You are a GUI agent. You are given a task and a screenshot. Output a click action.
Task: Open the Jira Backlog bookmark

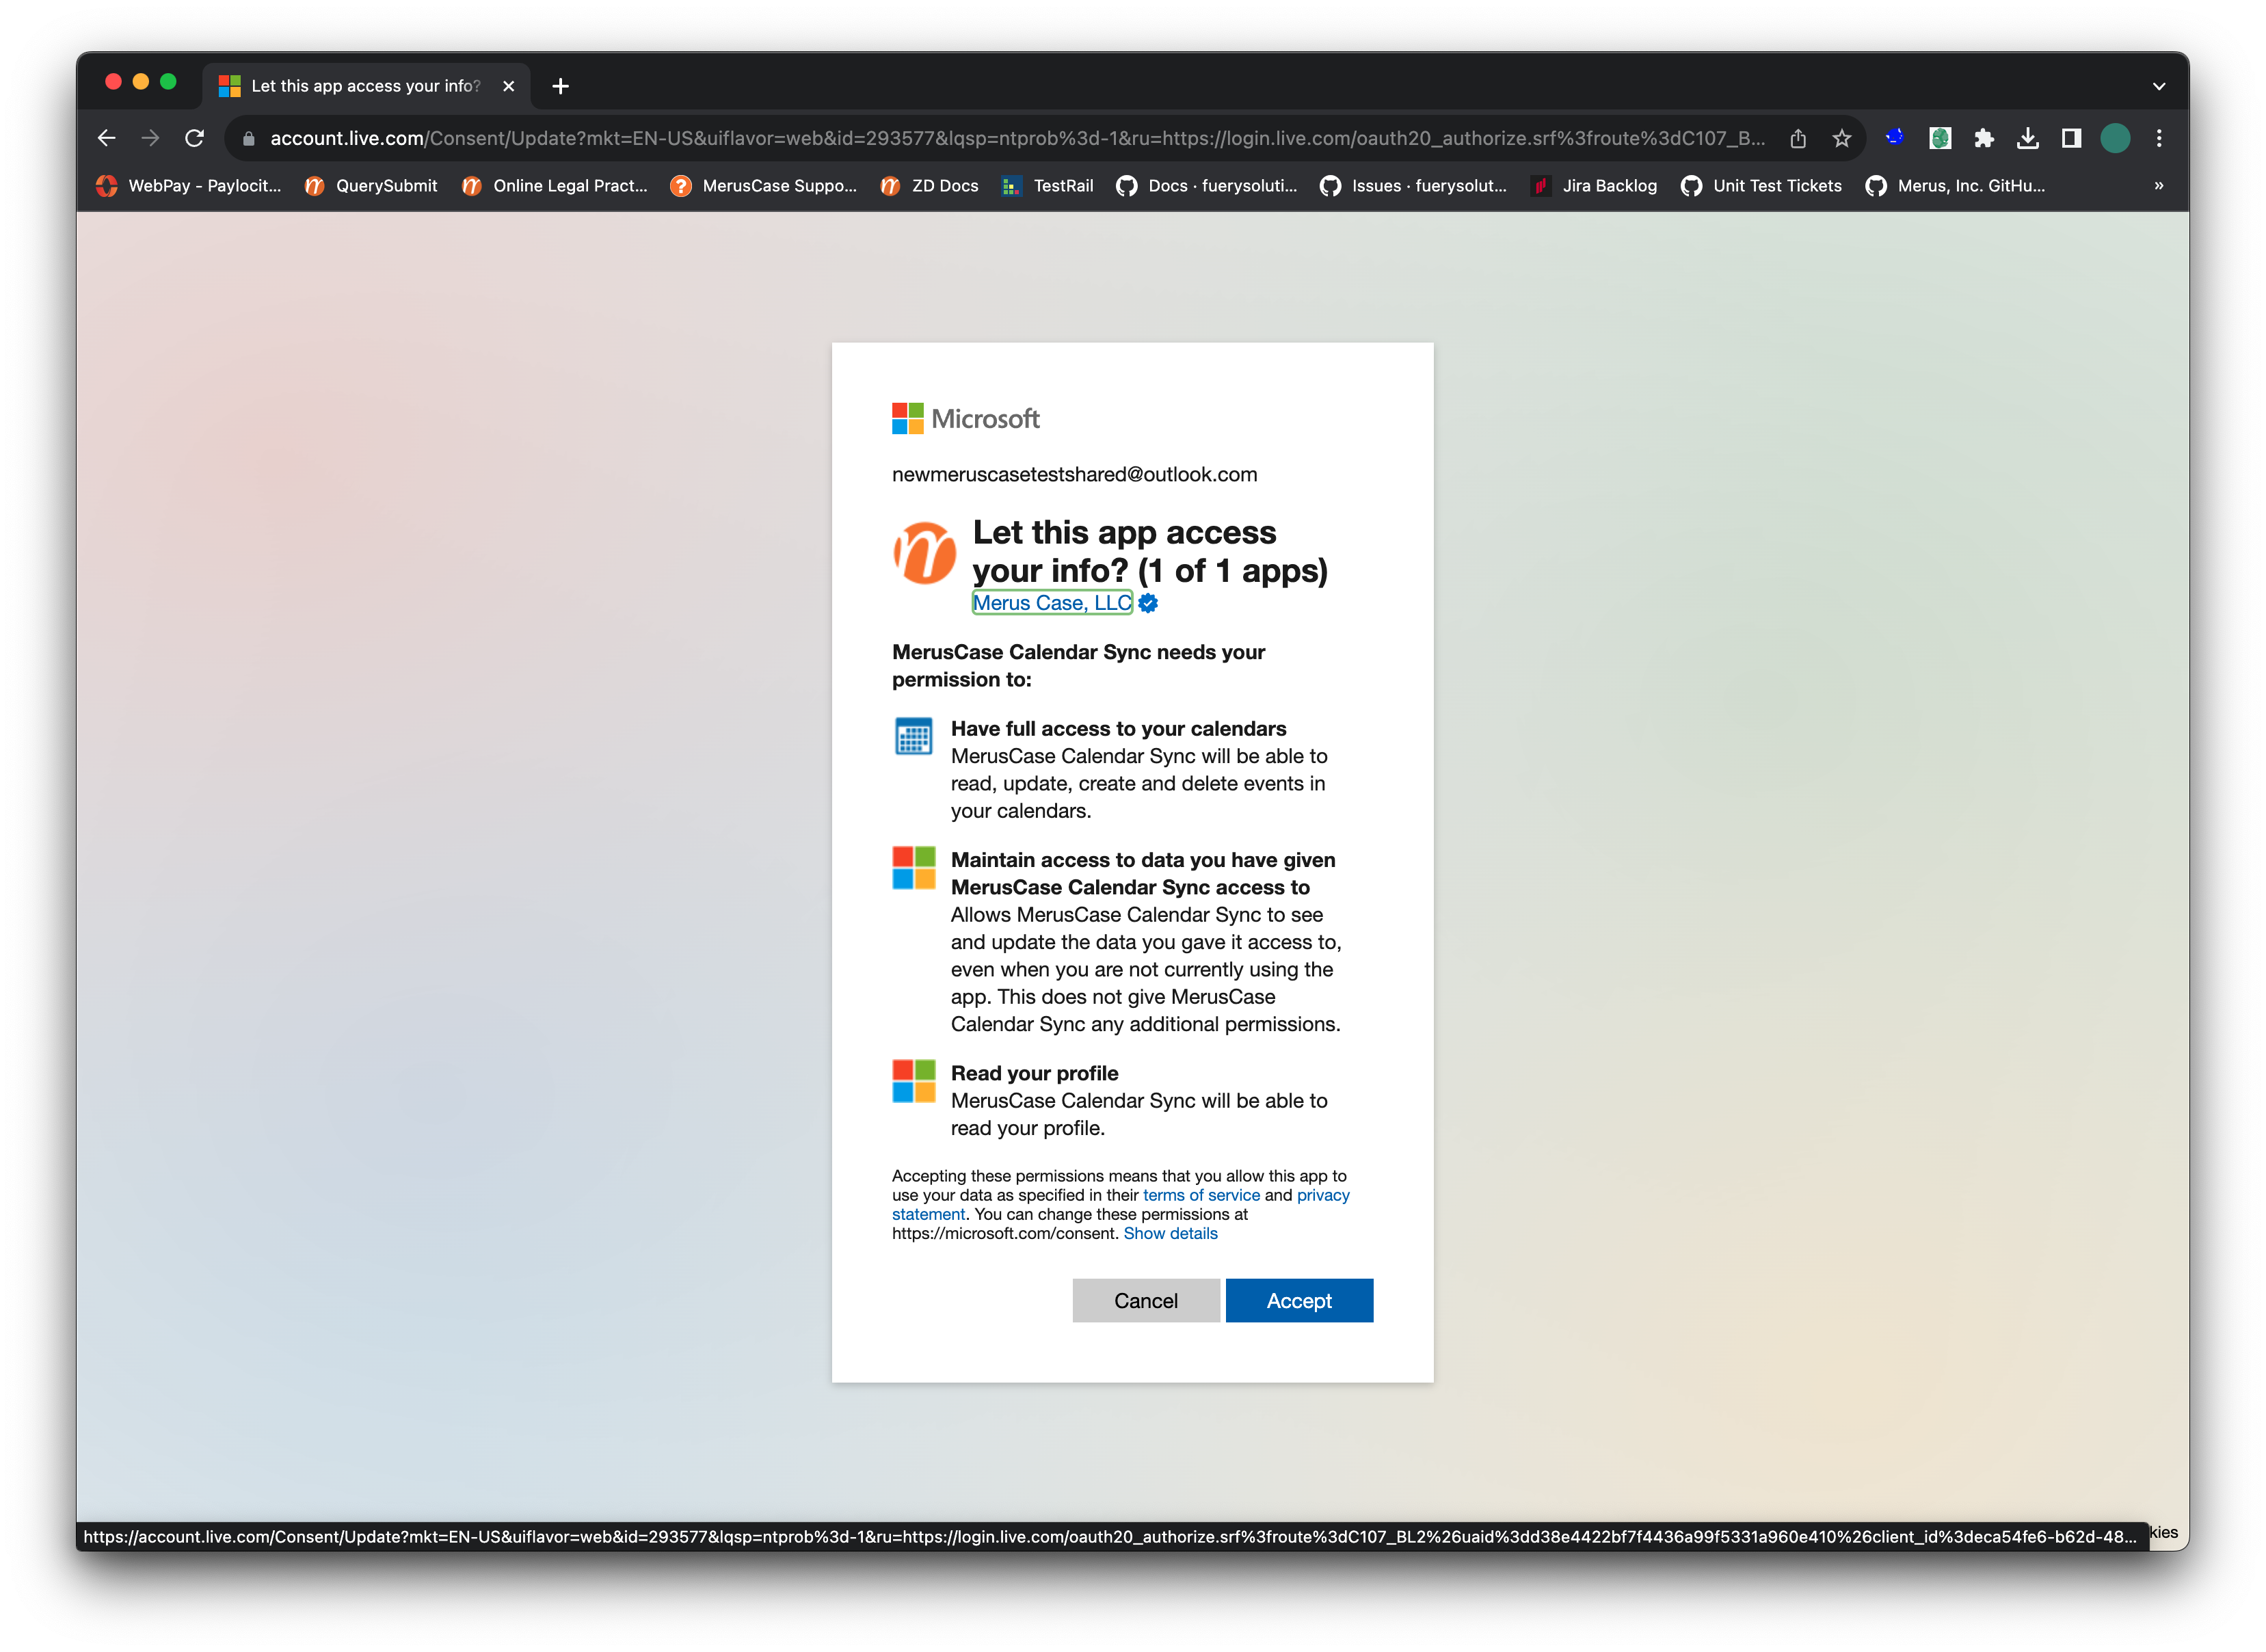[x=1594, y=185]
